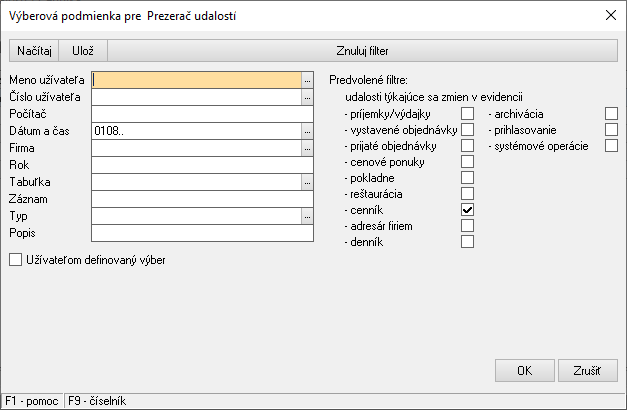Screen dimensions: 627x410
Task: Open the Dátum a čas picker
Action: pos(307,131)
